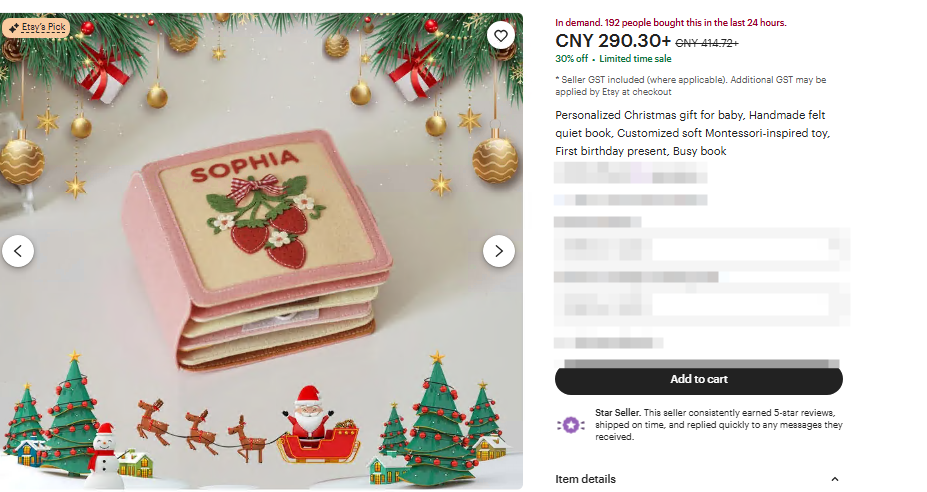Show the previous product photo

[18, 251]
